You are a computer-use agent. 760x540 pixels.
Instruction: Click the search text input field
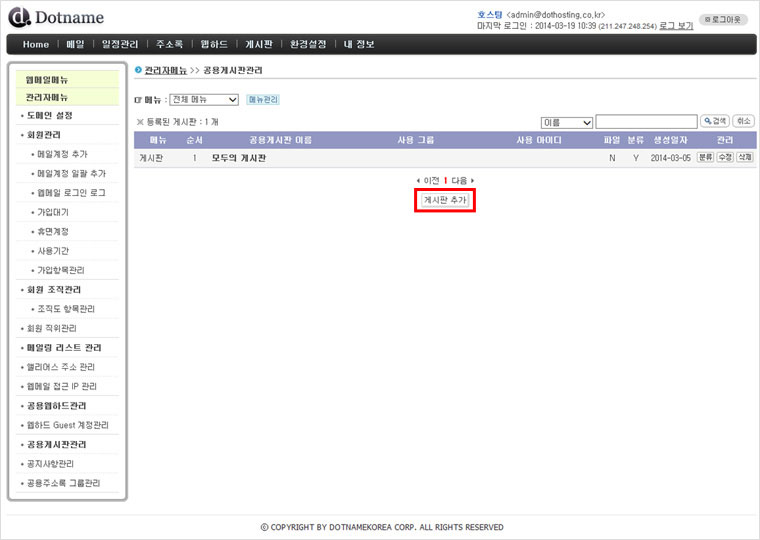click(646, 122)
